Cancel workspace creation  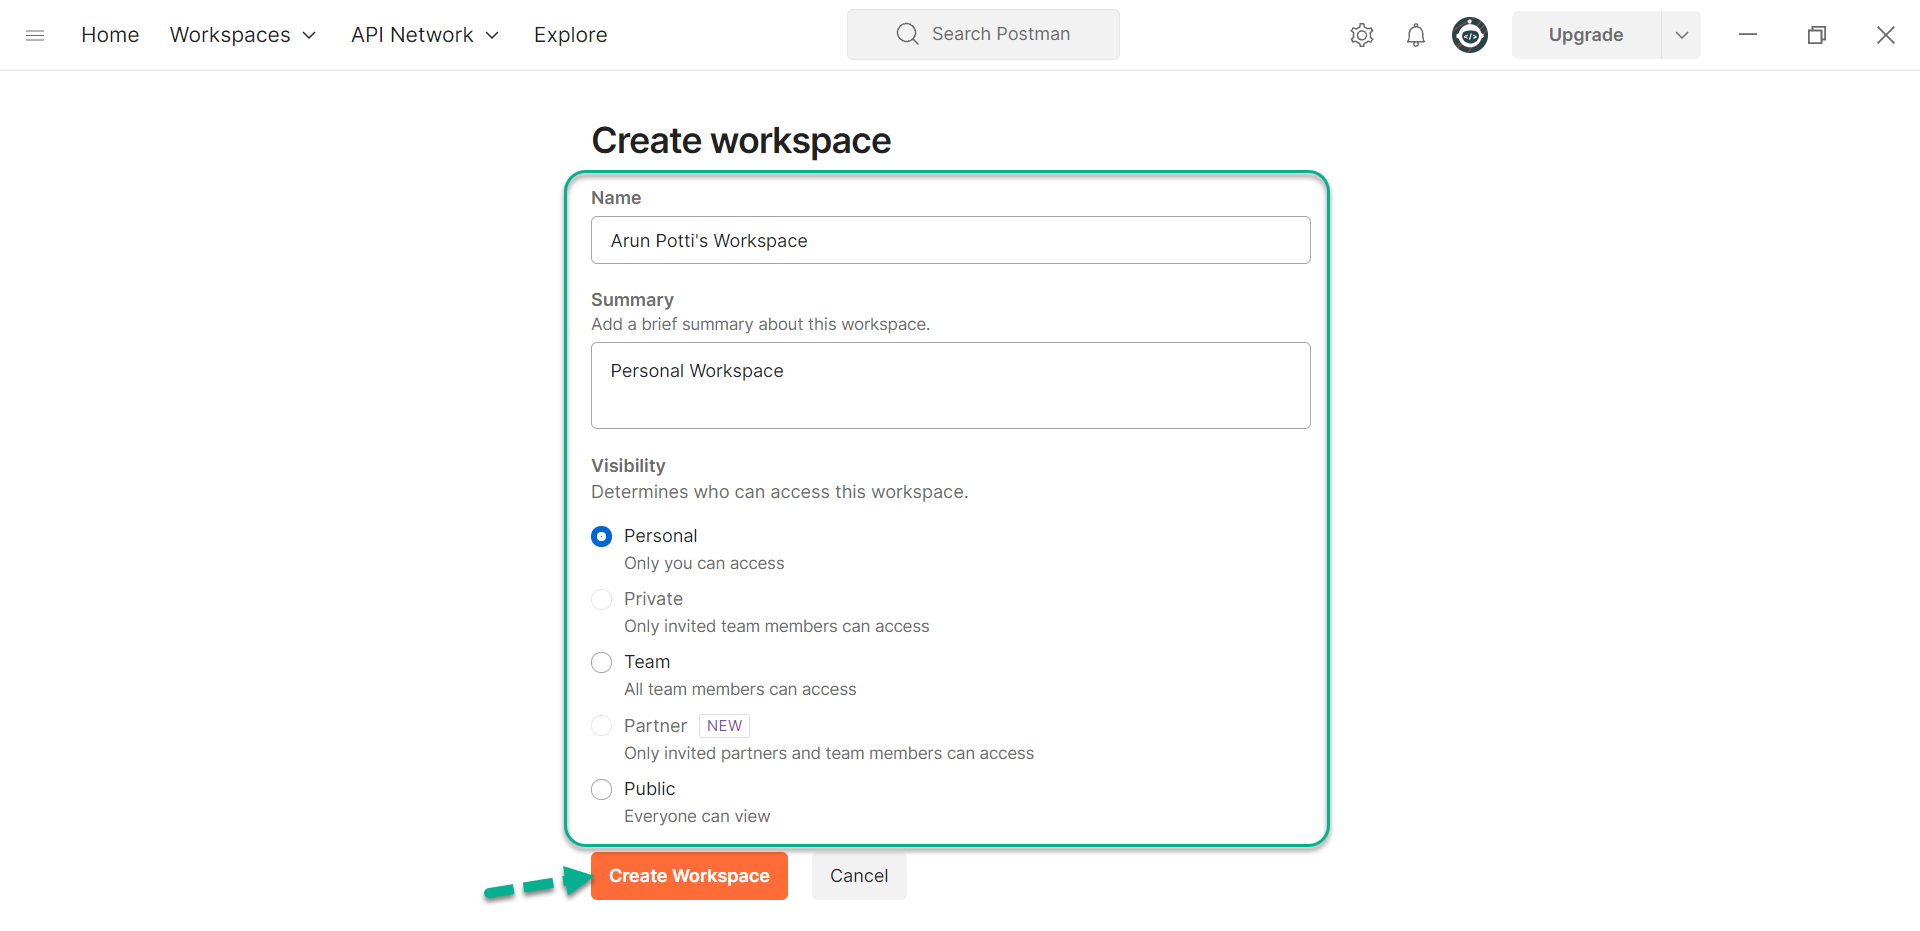[858, 875]
